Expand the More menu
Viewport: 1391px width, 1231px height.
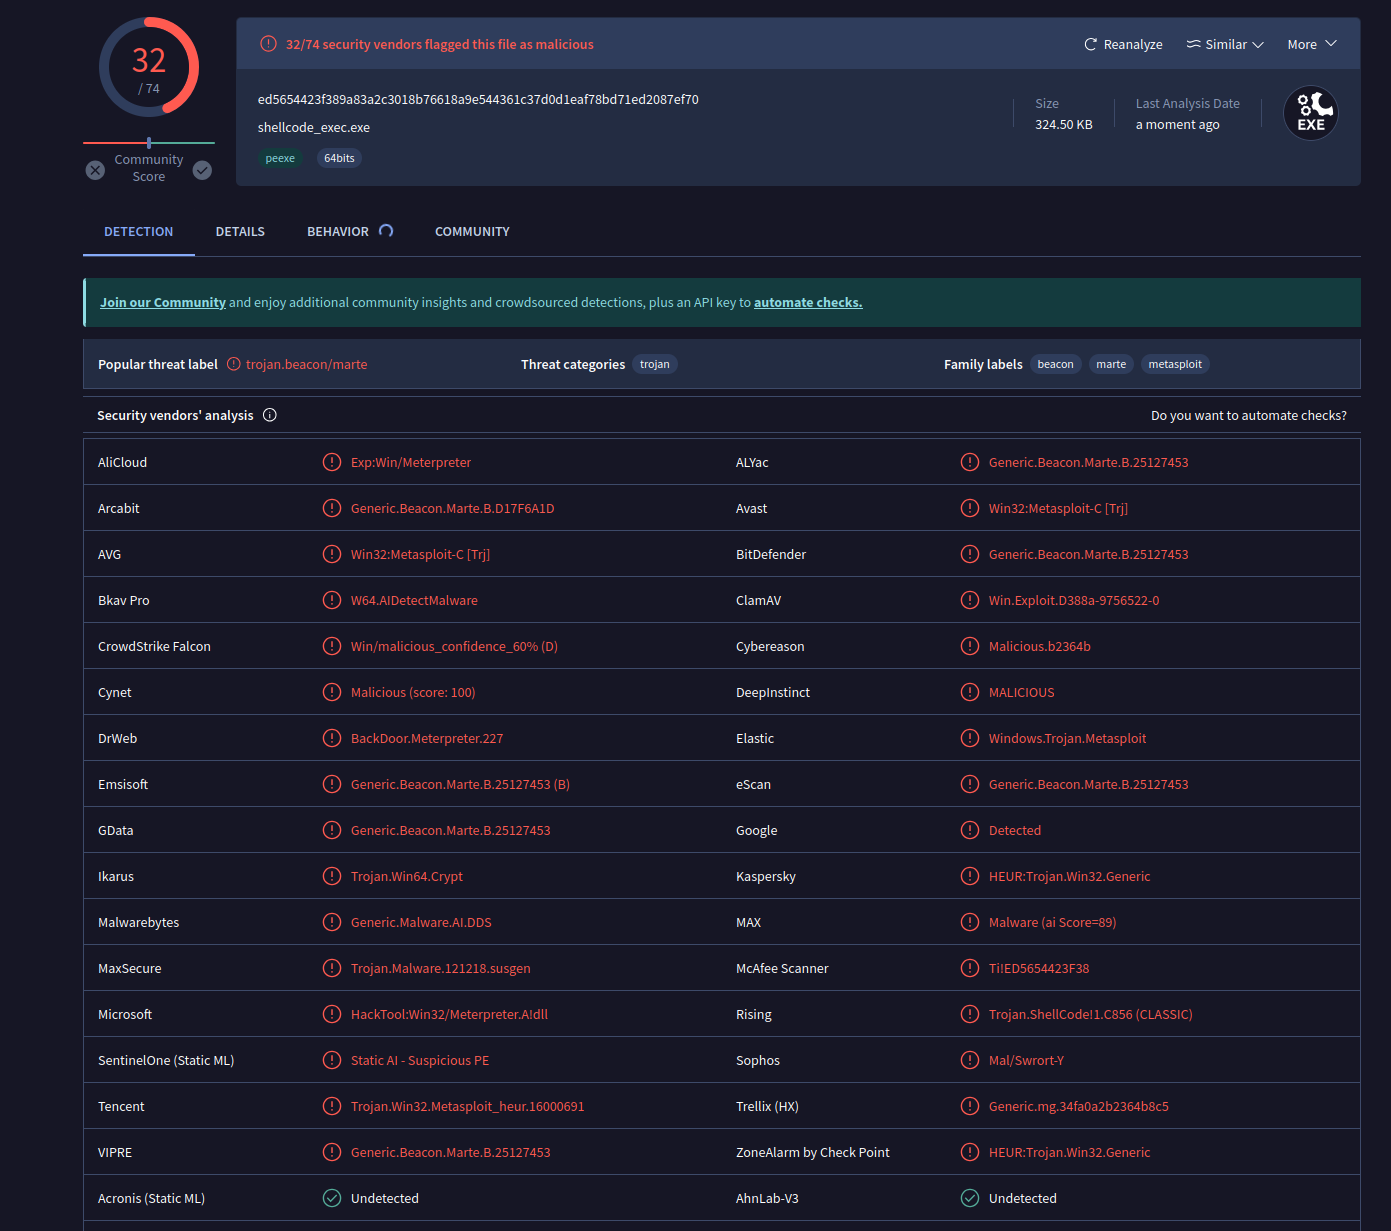[x=1312, y=44]
